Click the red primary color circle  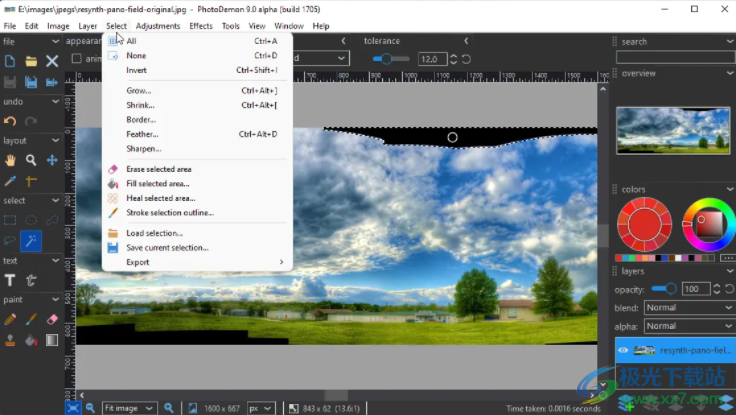(644, 224)
